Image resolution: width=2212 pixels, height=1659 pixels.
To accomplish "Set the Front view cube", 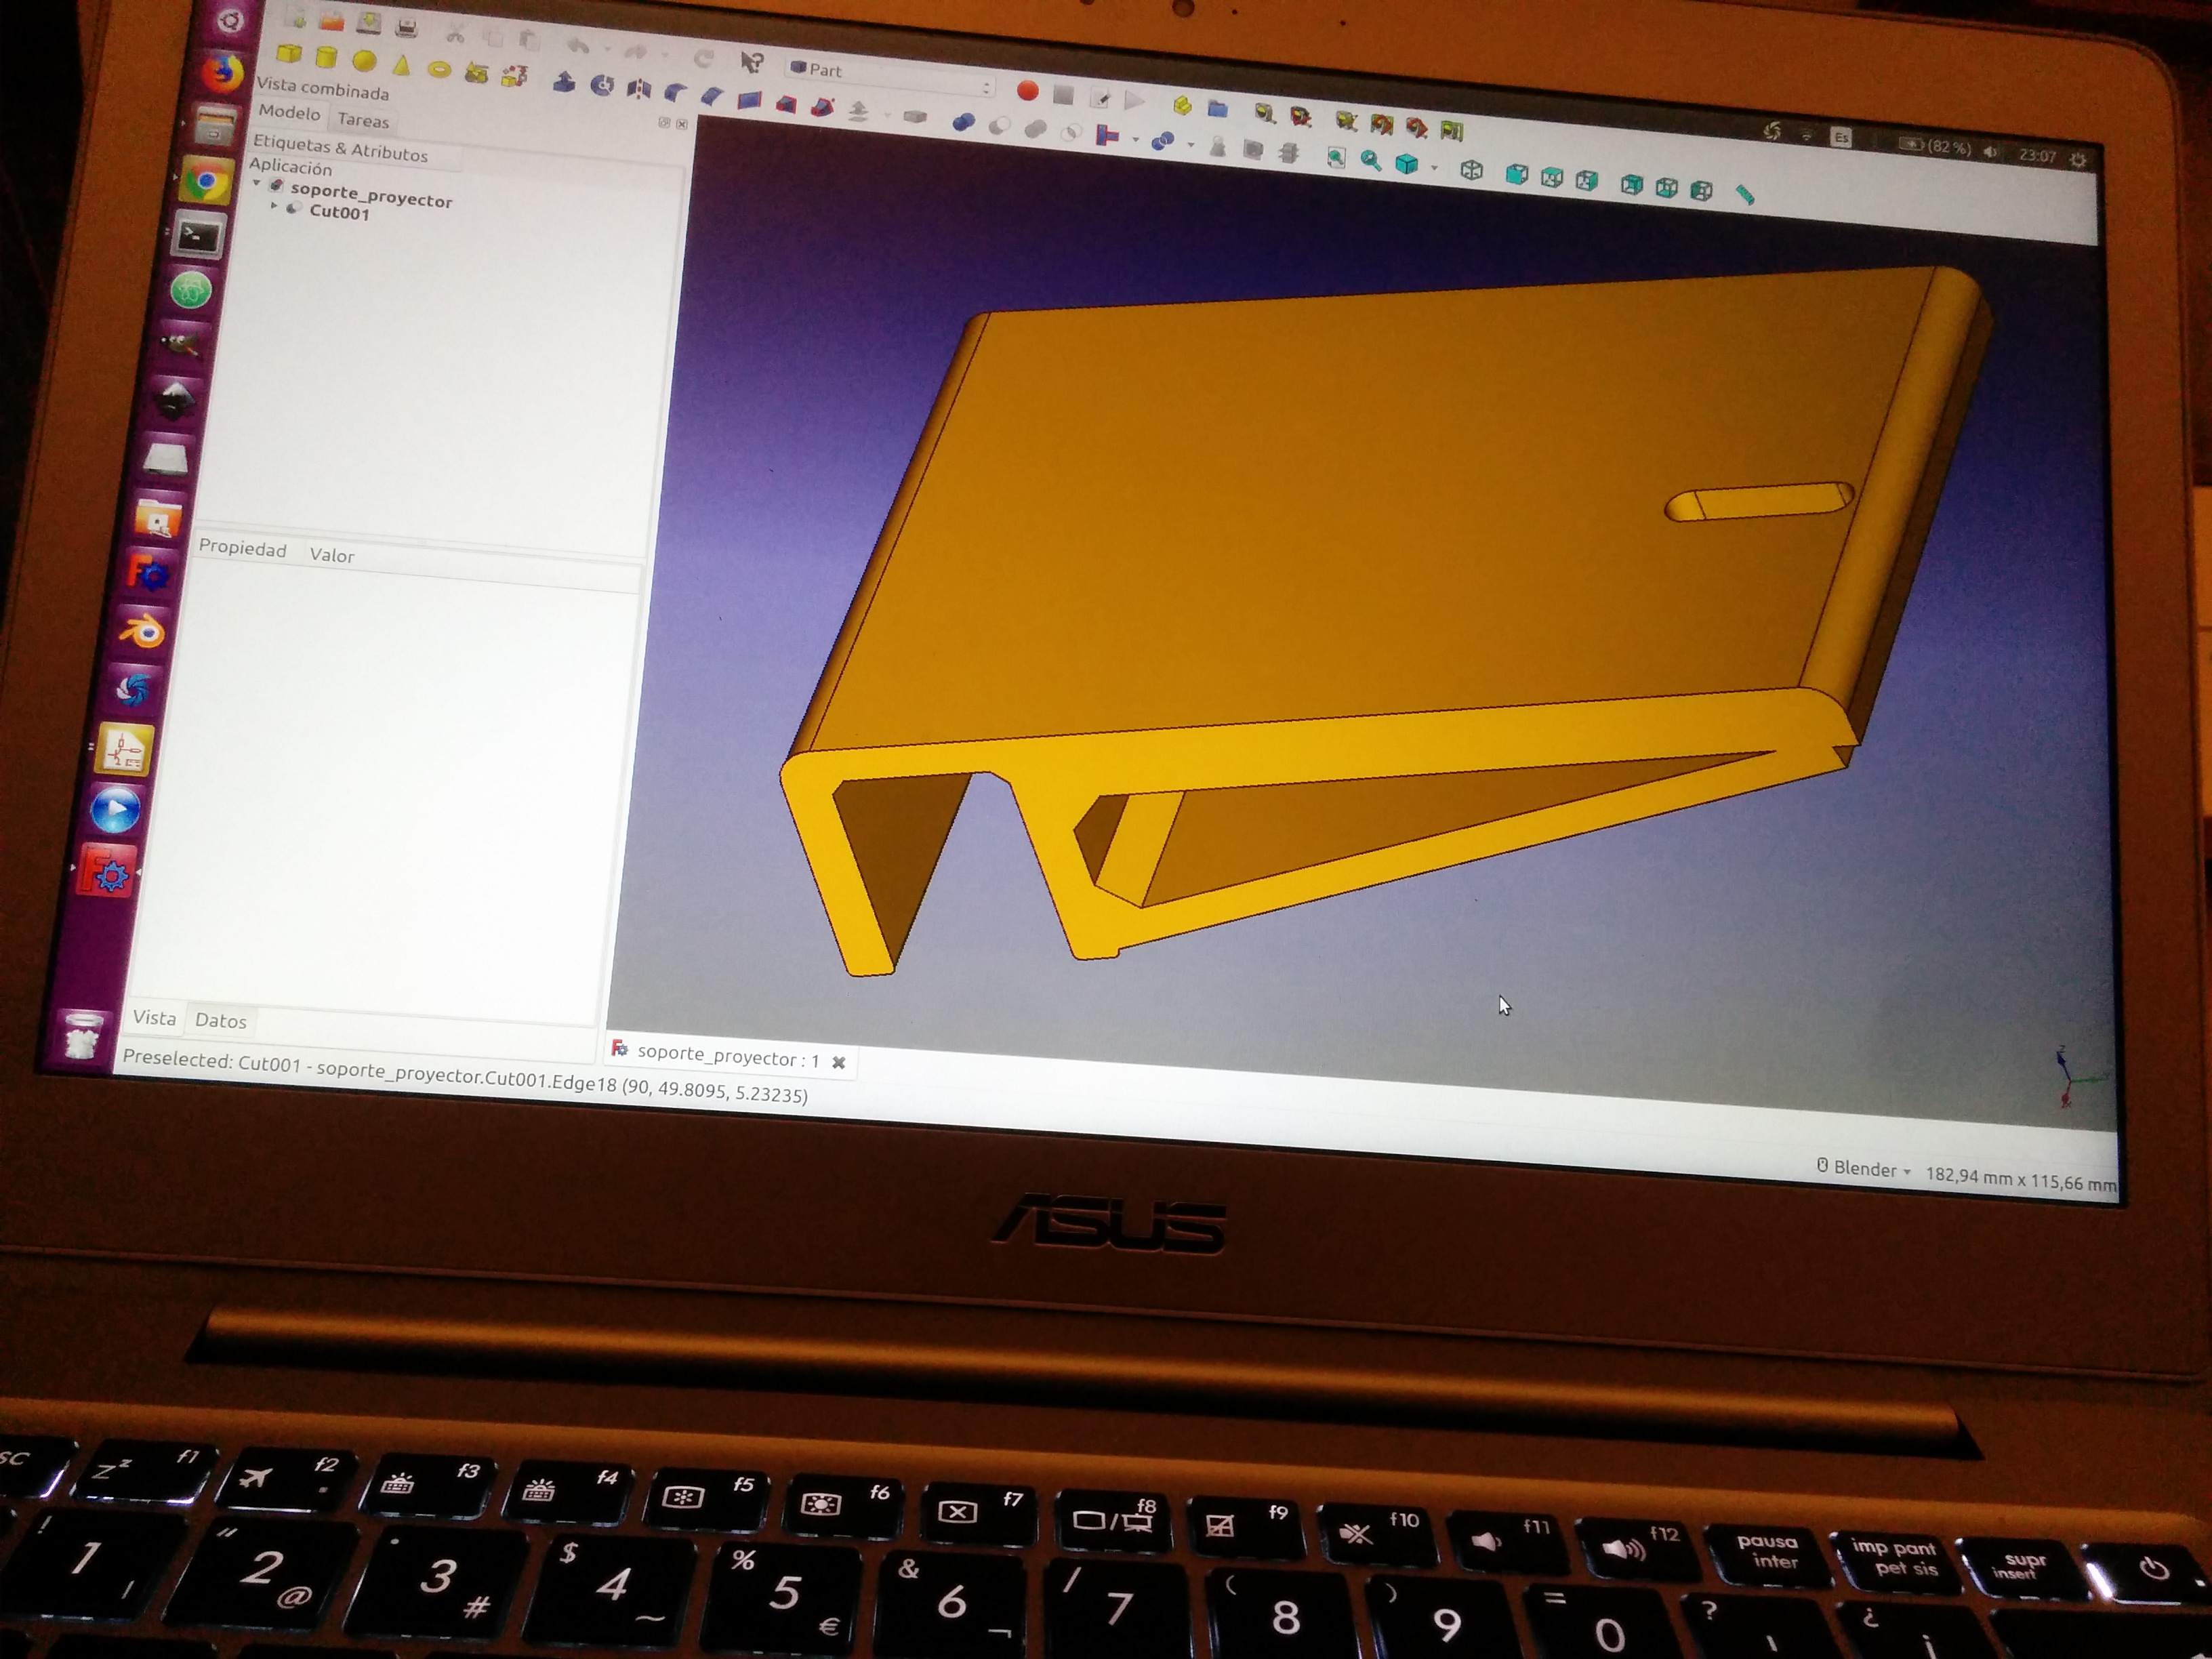I will click(x=1517, y=174).
